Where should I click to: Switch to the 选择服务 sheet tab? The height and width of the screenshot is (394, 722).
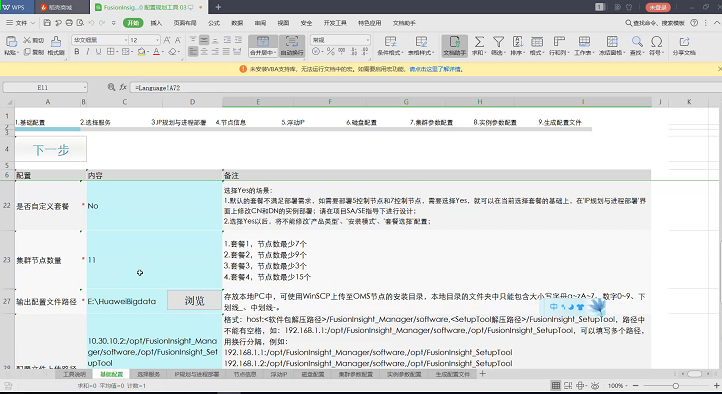(148, 374)
